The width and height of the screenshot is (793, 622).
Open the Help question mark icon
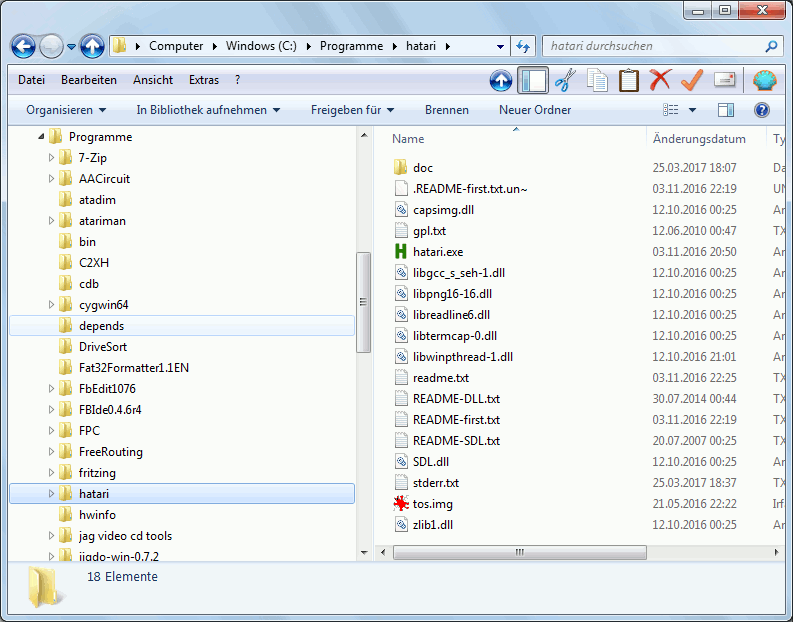point(762,110)
